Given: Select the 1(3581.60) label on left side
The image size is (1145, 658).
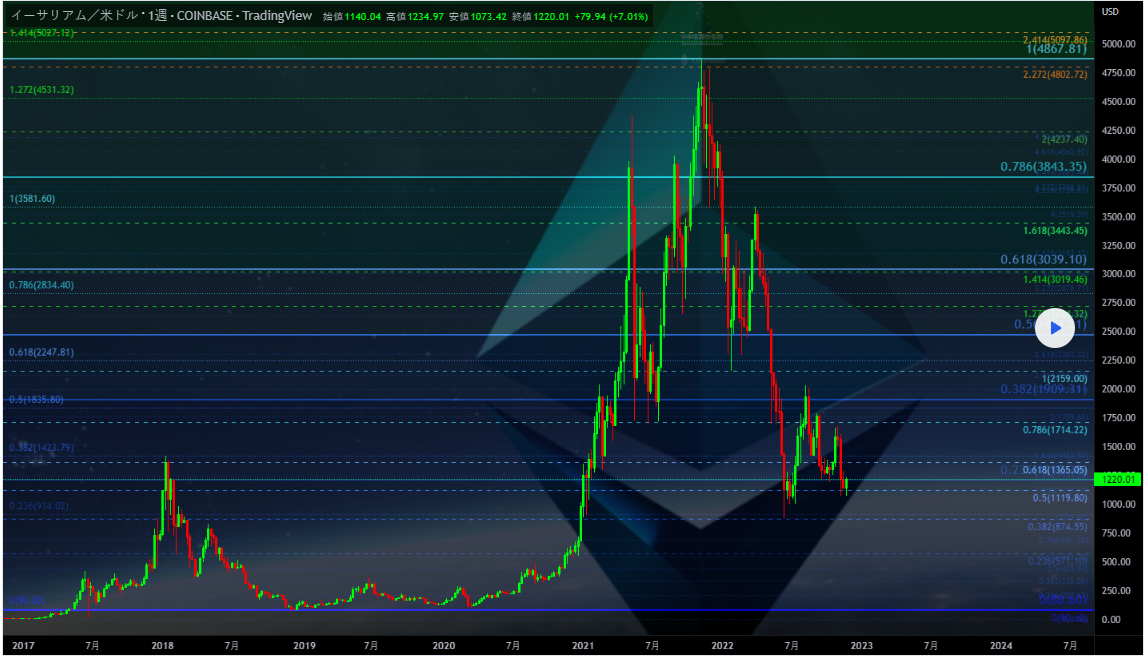Looking at the screenshot, I should [x=32, y=199].
